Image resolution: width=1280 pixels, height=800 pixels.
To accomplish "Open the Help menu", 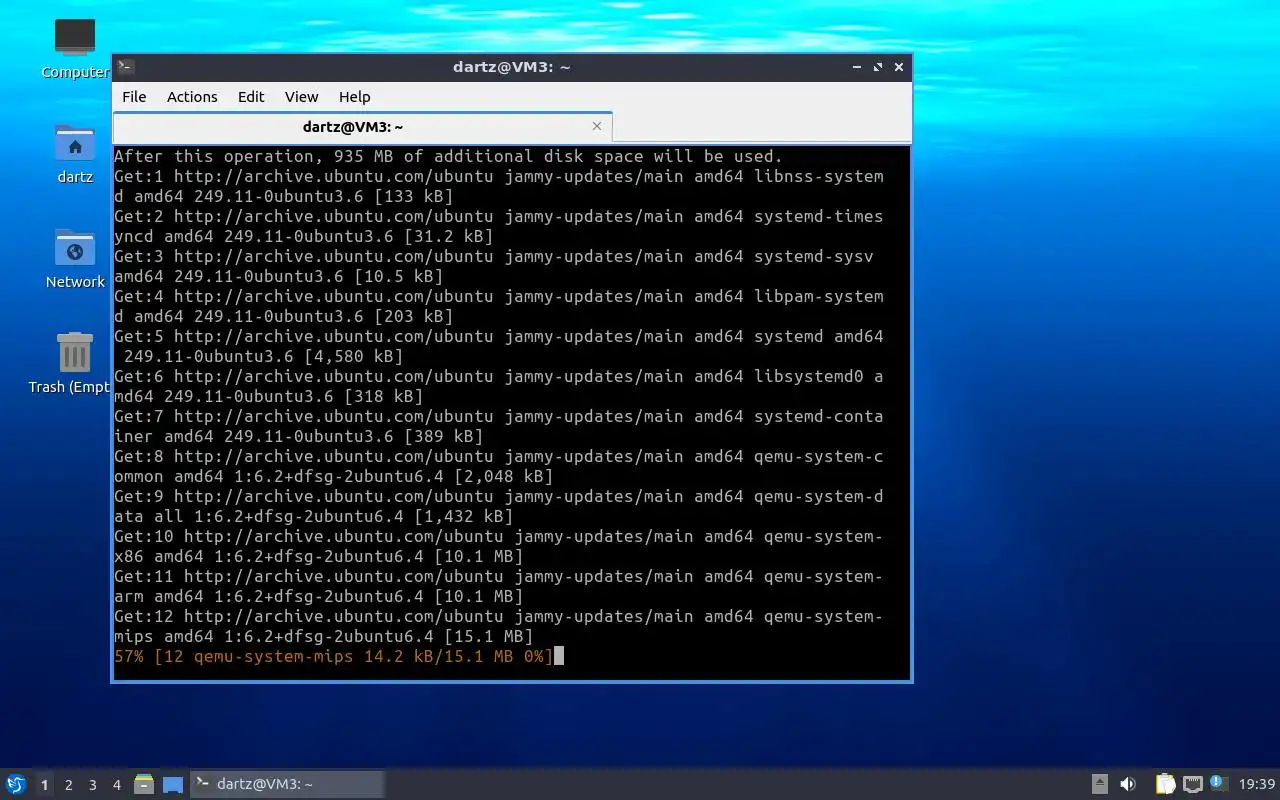I will click(354, 97).
